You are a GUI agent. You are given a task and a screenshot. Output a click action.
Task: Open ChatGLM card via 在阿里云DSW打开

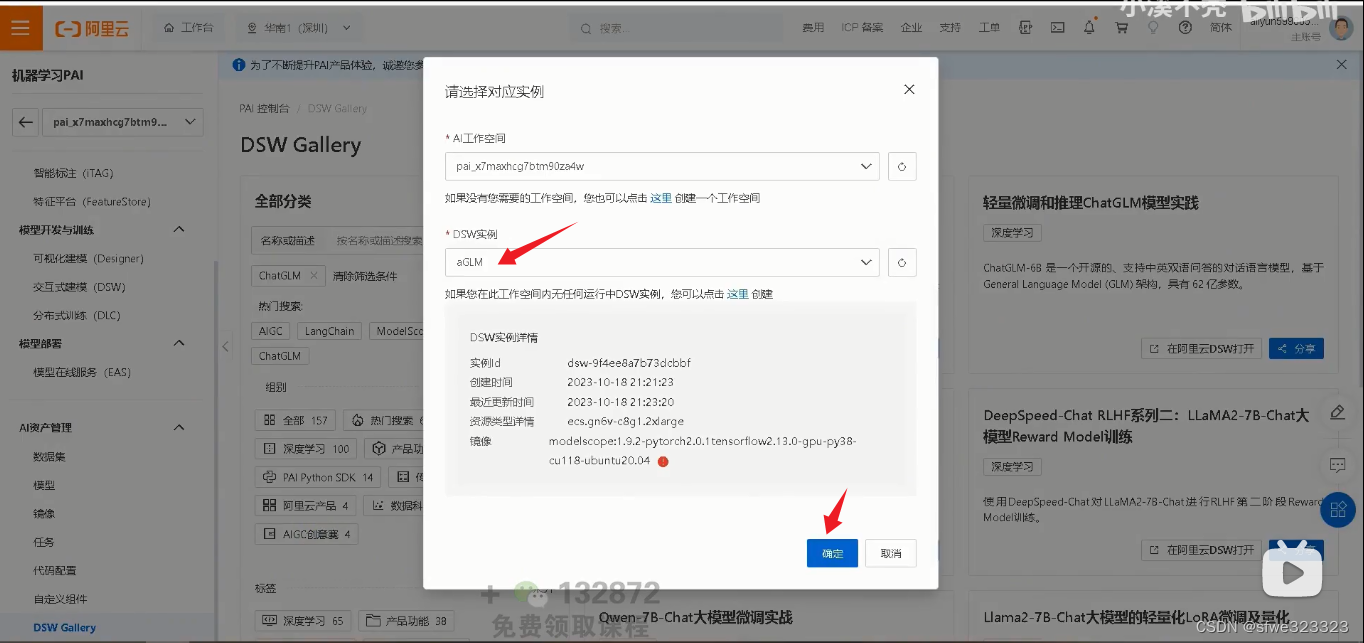(1201, 349)
